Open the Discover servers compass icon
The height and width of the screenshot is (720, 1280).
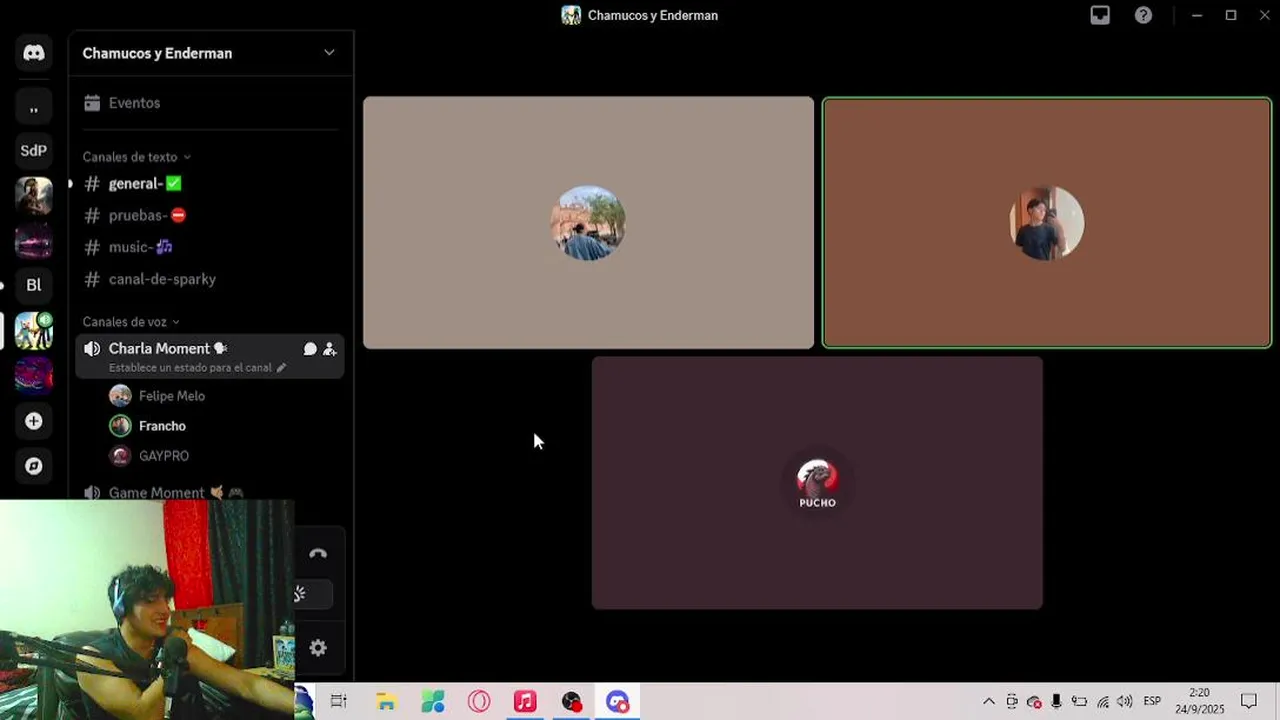point(34,466)
